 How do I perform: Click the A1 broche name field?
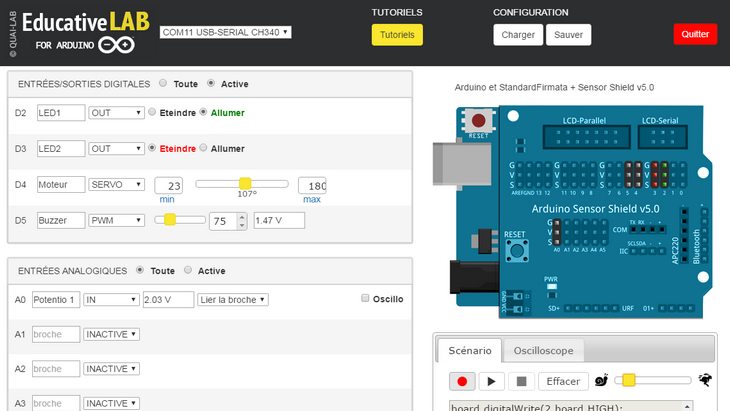point(56,334)
